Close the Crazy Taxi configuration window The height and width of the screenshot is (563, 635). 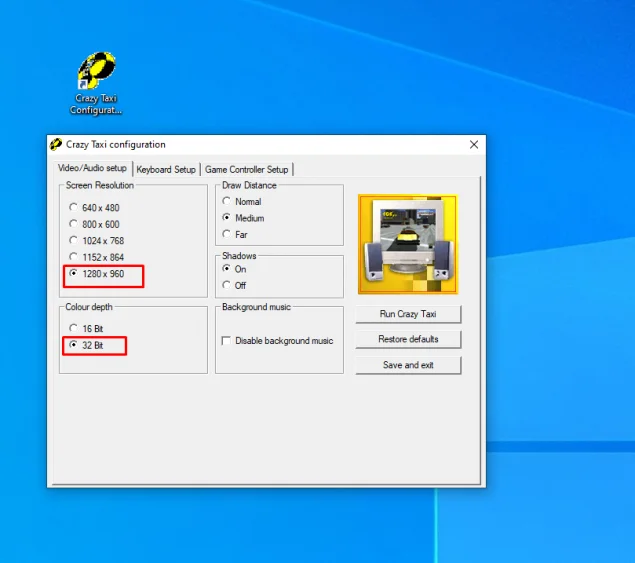[474, 145]
